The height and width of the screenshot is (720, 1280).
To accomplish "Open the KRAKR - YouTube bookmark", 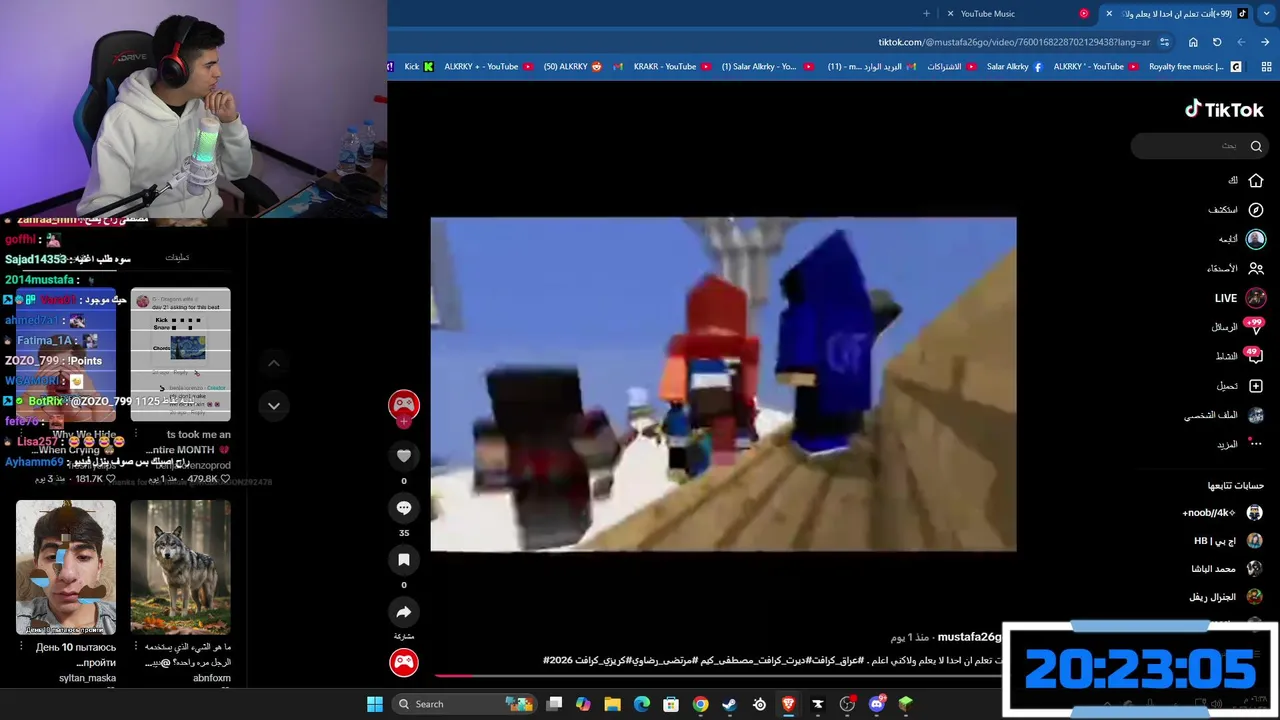I will [672, 67].
